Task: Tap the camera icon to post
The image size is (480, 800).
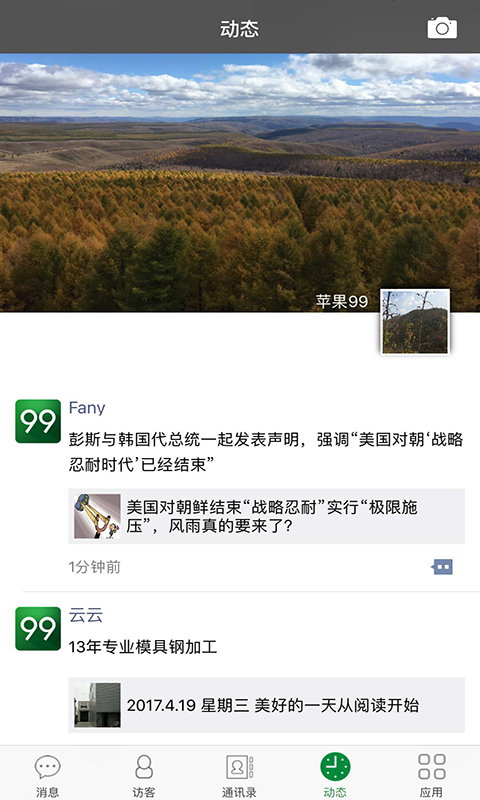Action: click(x=442, y=28)
